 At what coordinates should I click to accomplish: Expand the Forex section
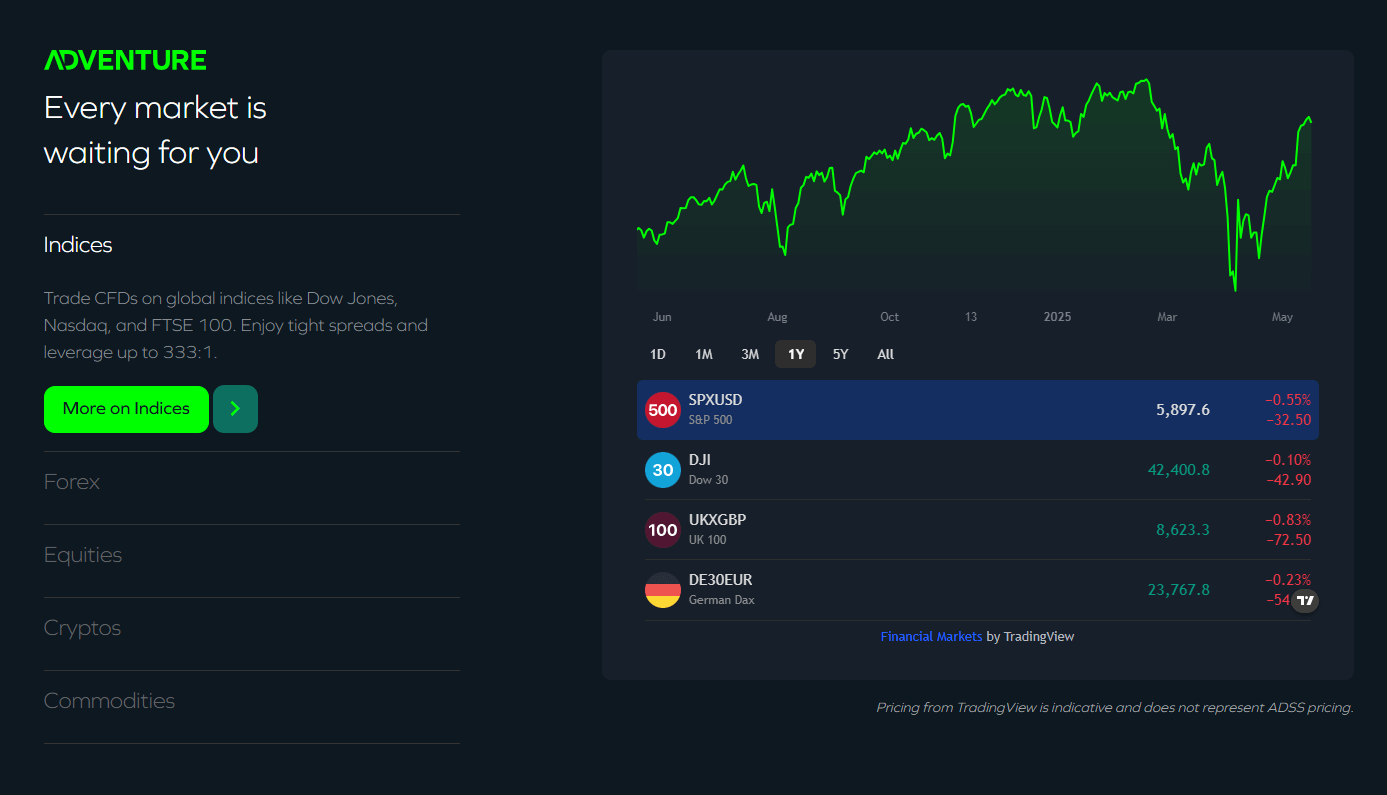pos(252,482)
